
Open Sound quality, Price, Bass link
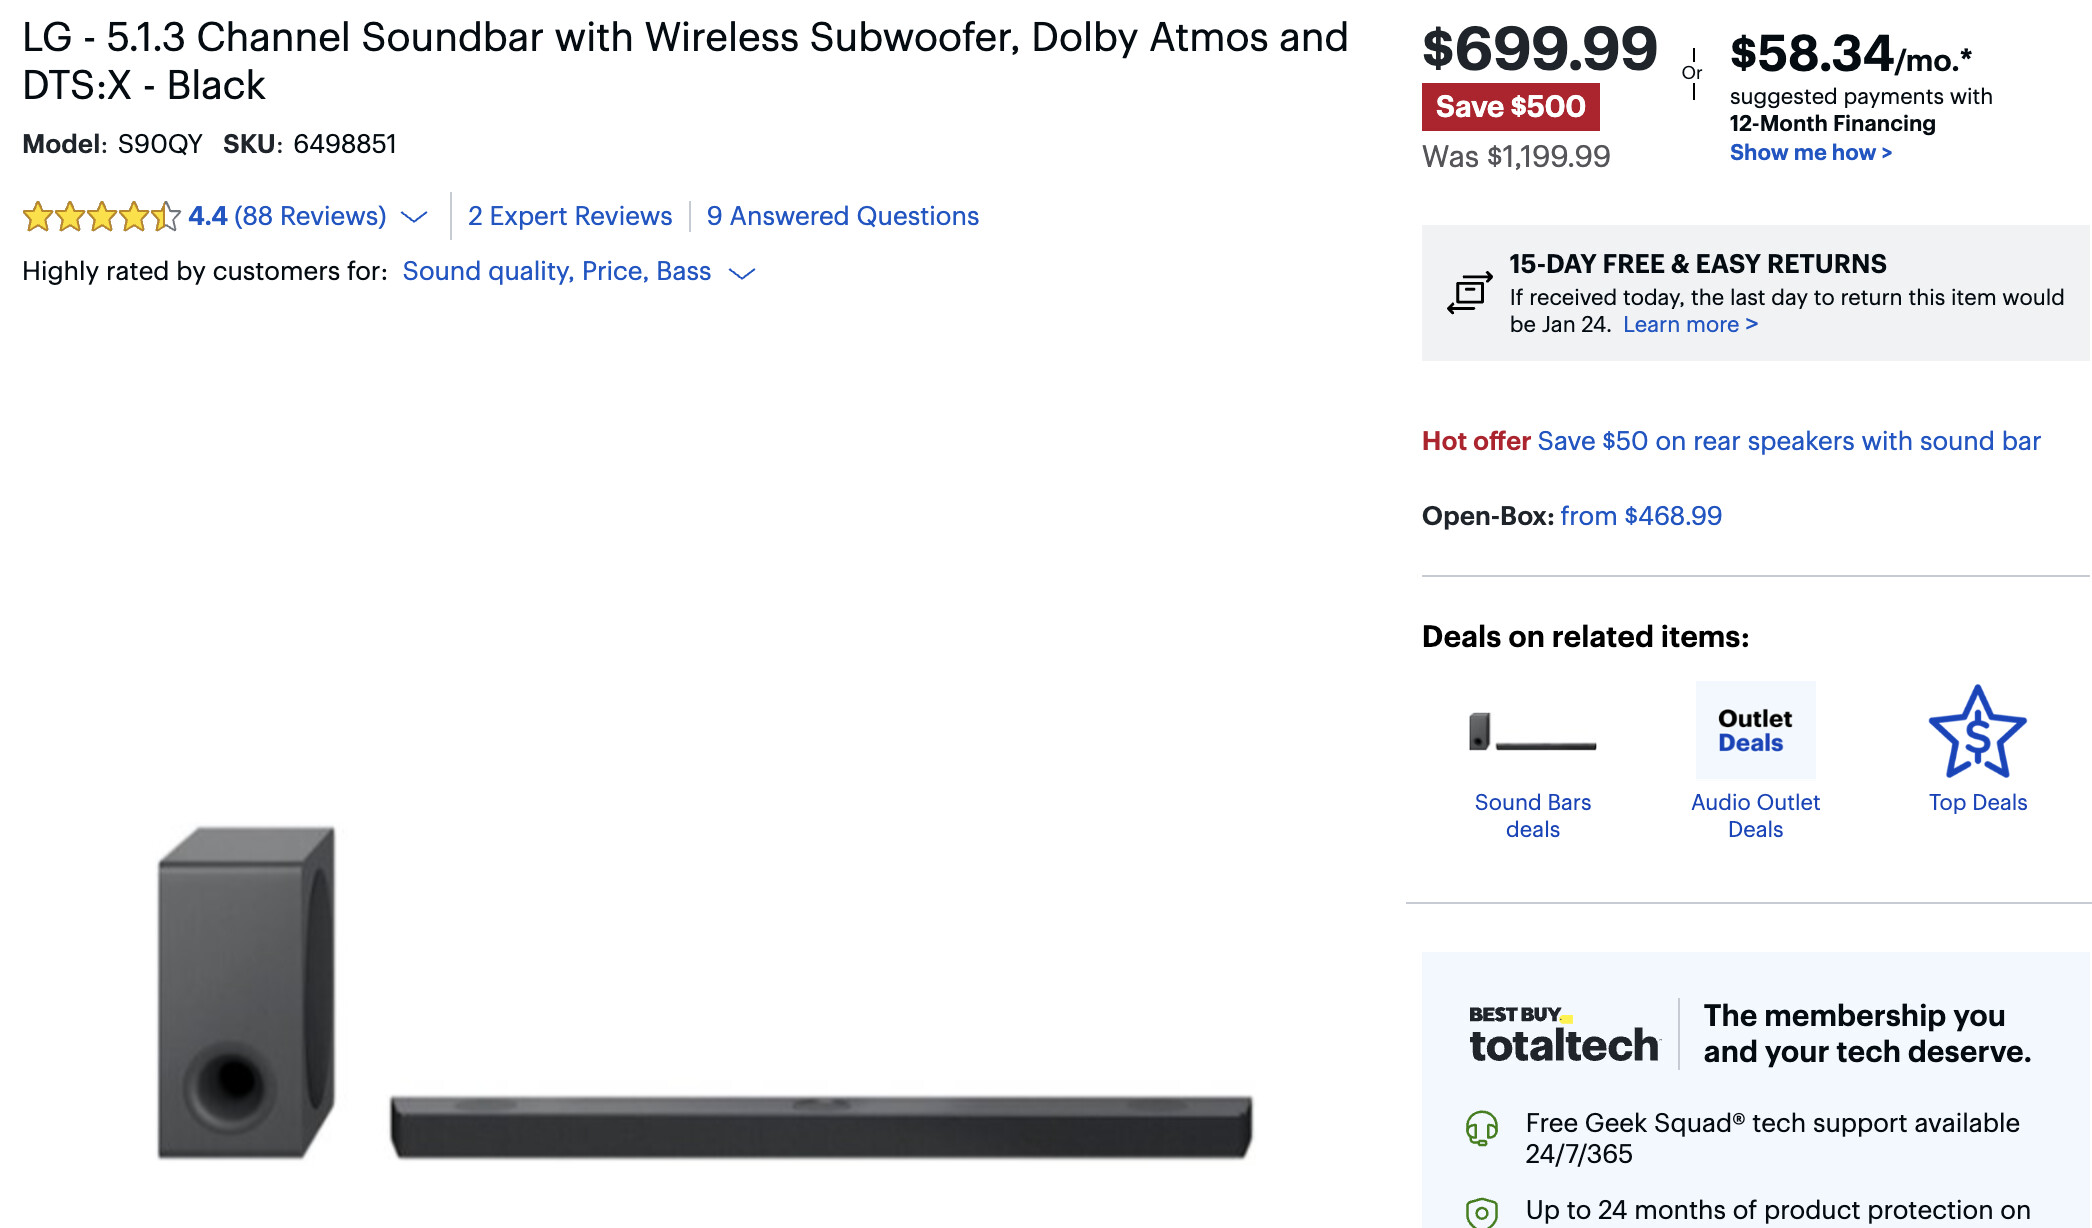[556, 272]
